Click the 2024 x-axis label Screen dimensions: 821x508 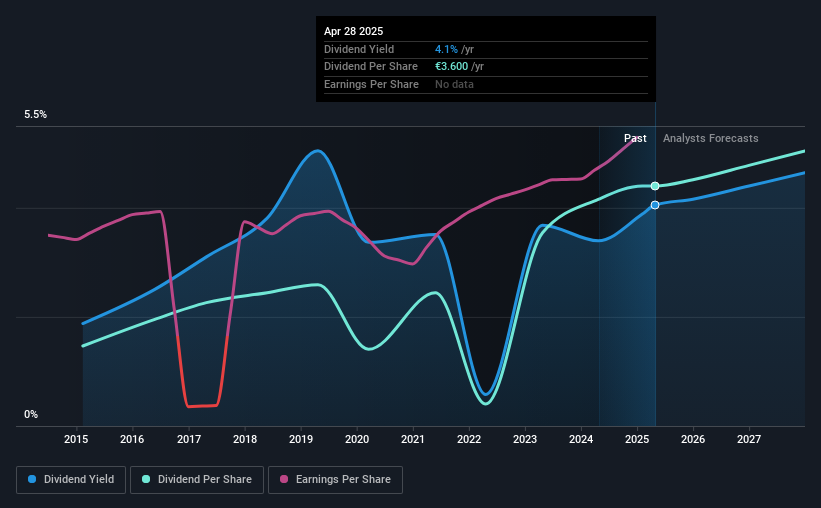click(581, 439)
